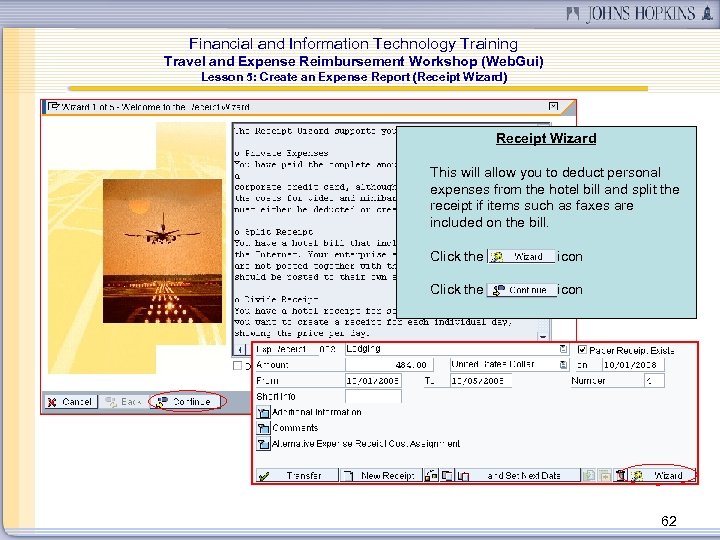Click the Transfer button with green check

297,476
